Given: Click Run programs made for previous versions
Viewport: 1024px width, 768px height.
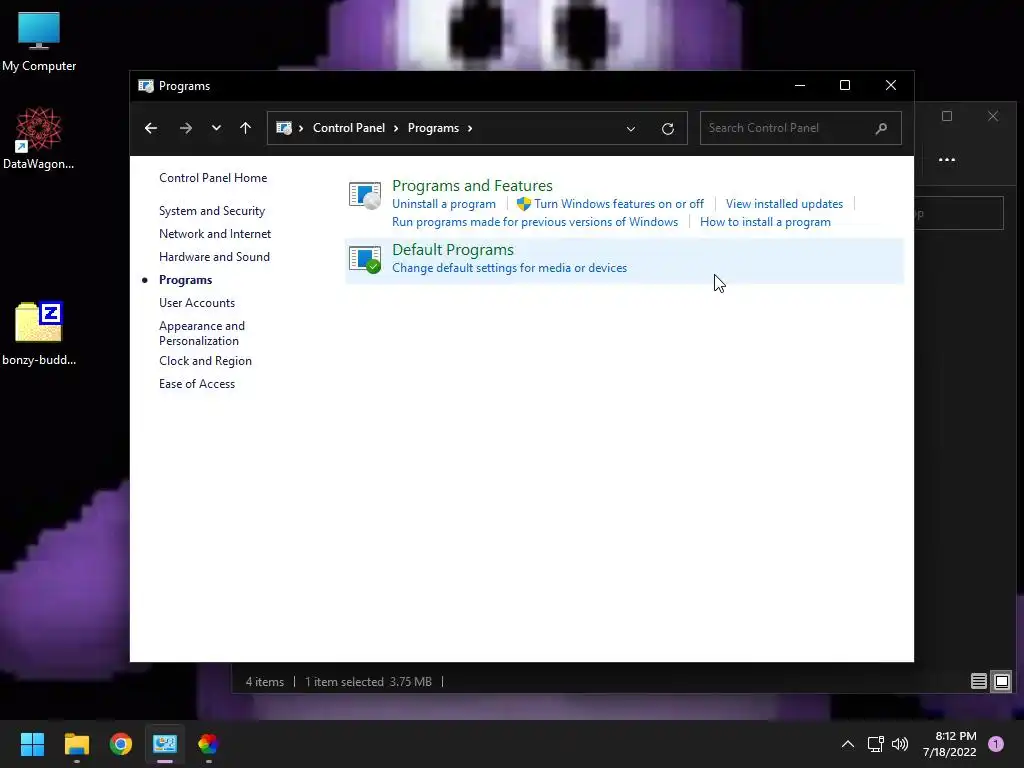Looking at the screenshot, I should tap(535, 222).
